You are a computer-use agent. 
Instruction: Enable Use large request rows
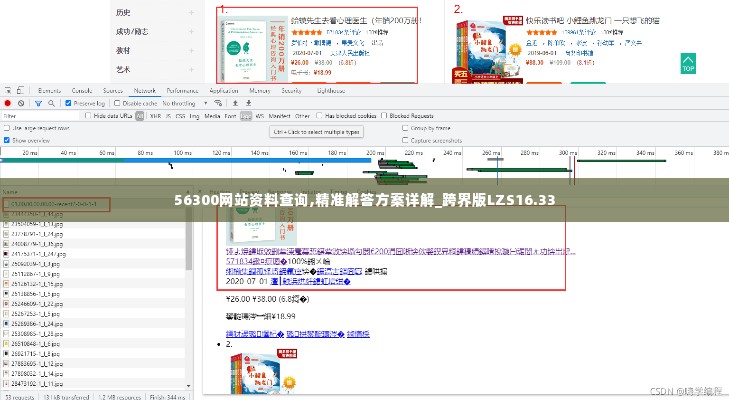coord(7,128)
